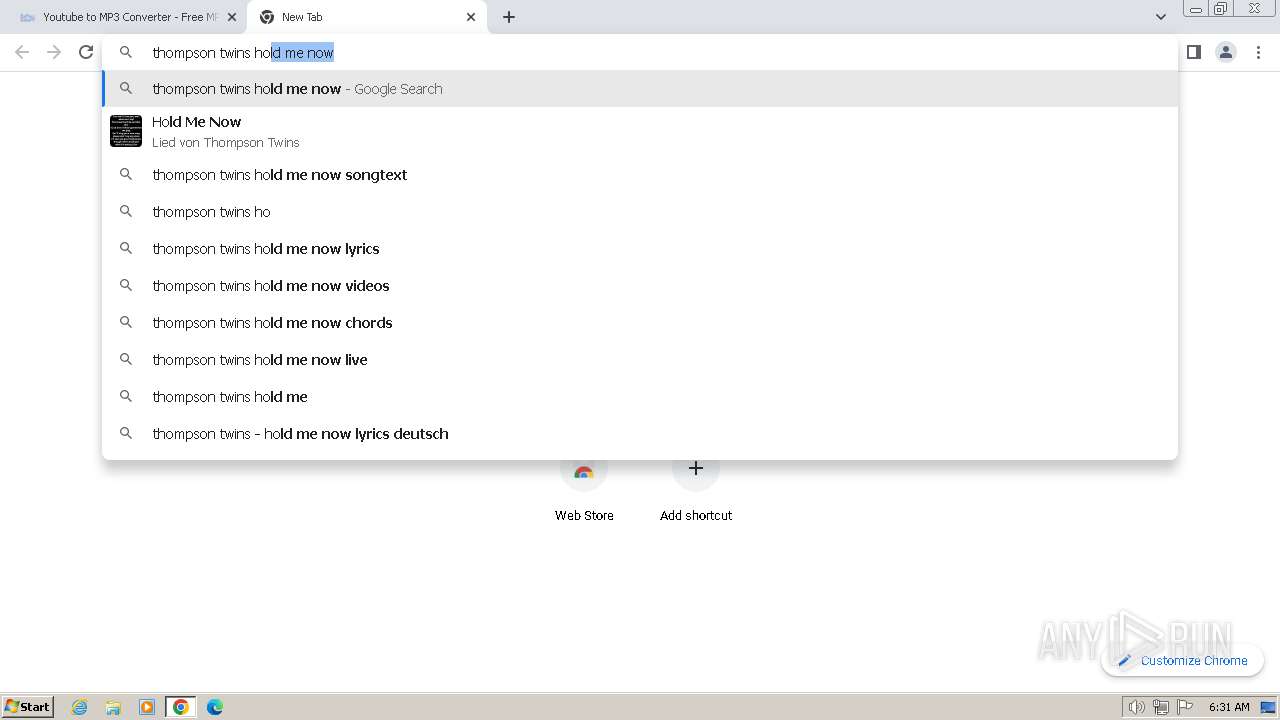Open a new tab with plus button
The height and width of the screenshot is (720, 1280).
coord(508,17)
